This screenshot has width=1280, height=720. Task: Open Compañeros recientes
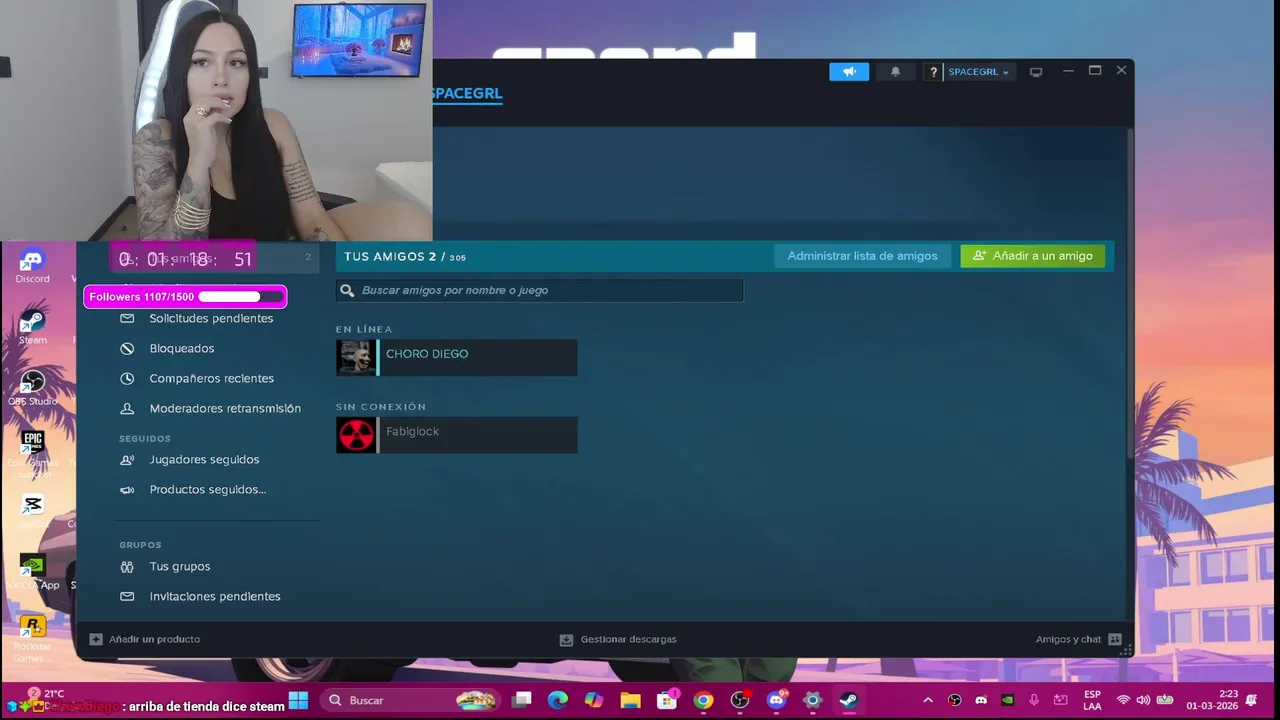[x=211, y=378]
